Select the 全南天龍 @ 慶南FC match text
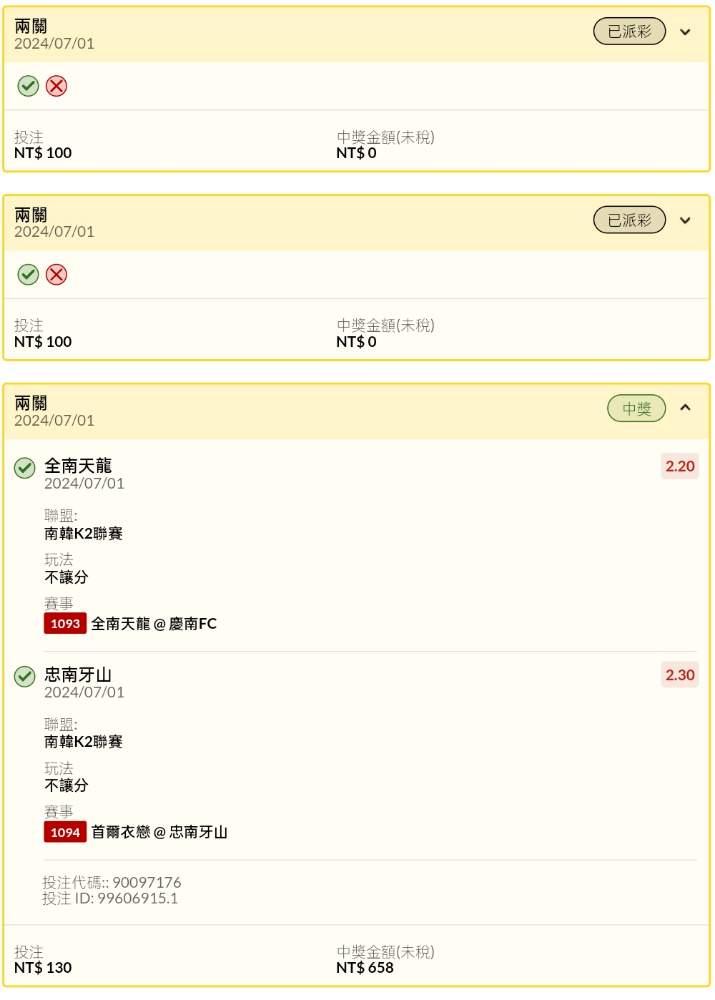The height and width of the screenshot is (1000, 715). (154, 624)
